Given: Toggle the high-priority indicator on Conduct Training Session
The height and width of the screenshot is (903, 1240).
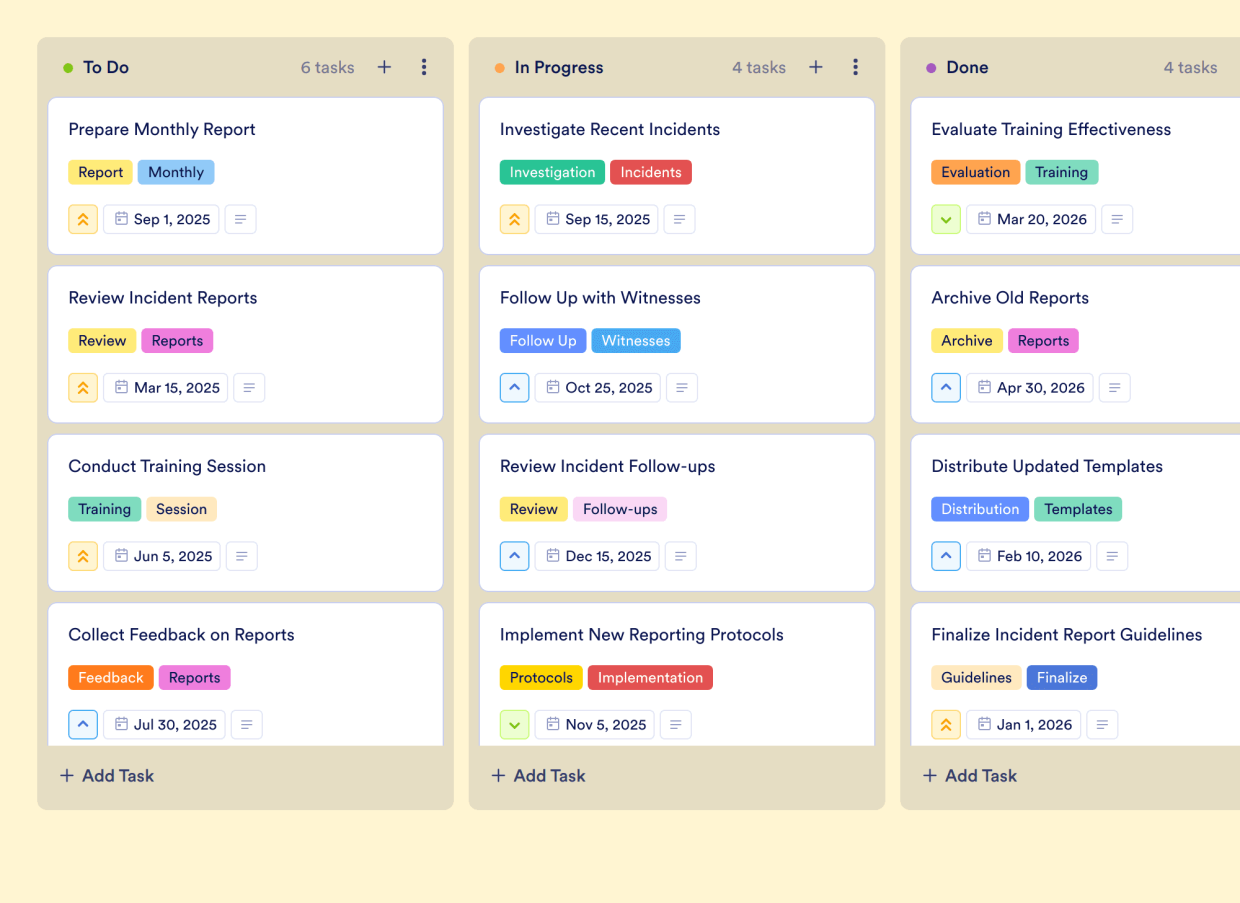Looking at the screenshot, I should tap(83, 556).
